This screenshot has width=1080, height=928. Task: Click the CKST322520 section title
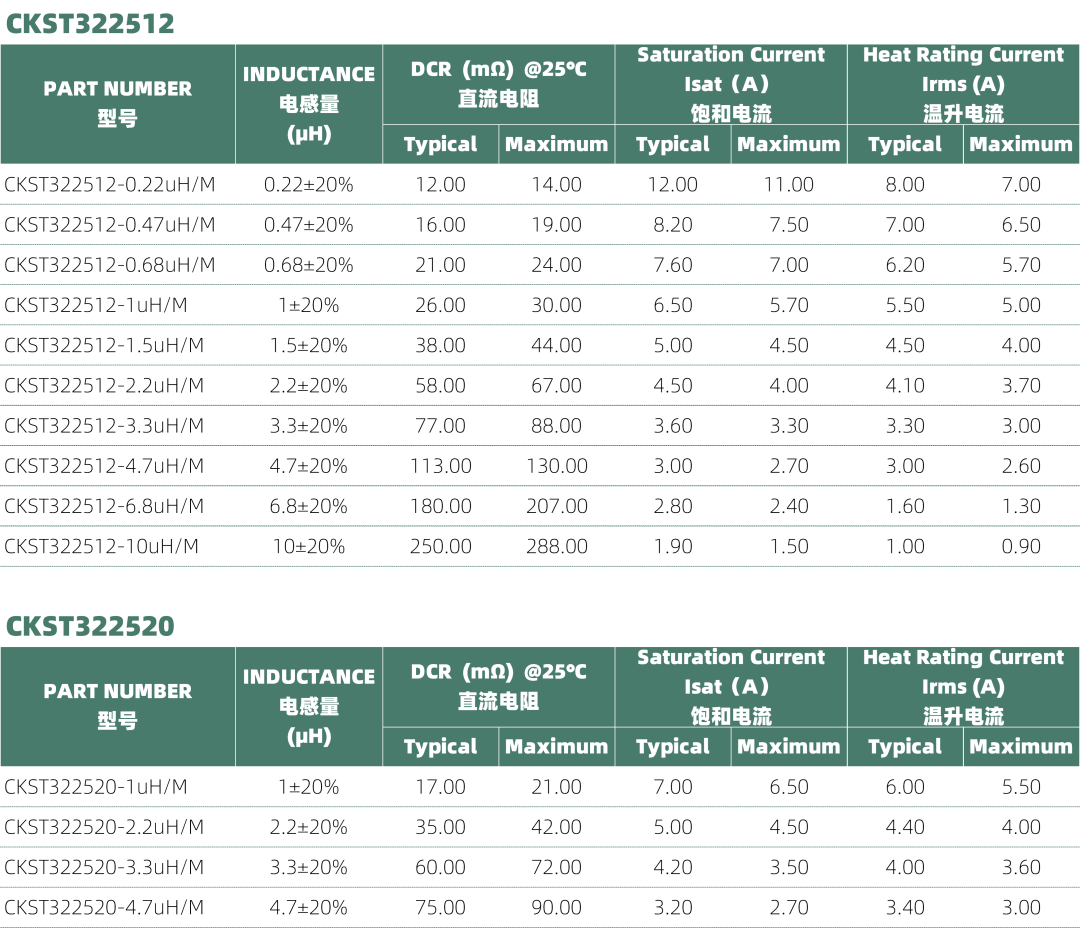click(x=90, y=626)
